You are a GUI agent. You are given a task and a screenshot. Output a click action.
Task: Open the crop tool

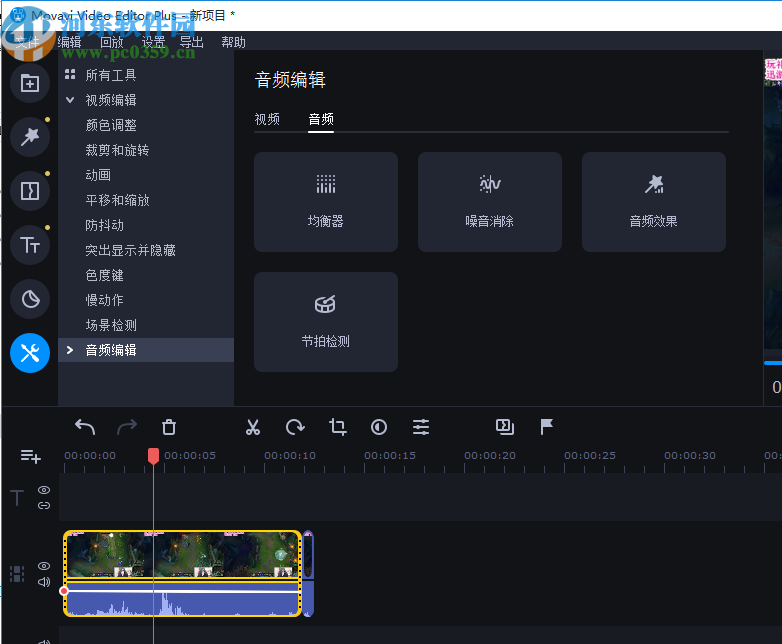pyautogui.click(x=338, y=427)
